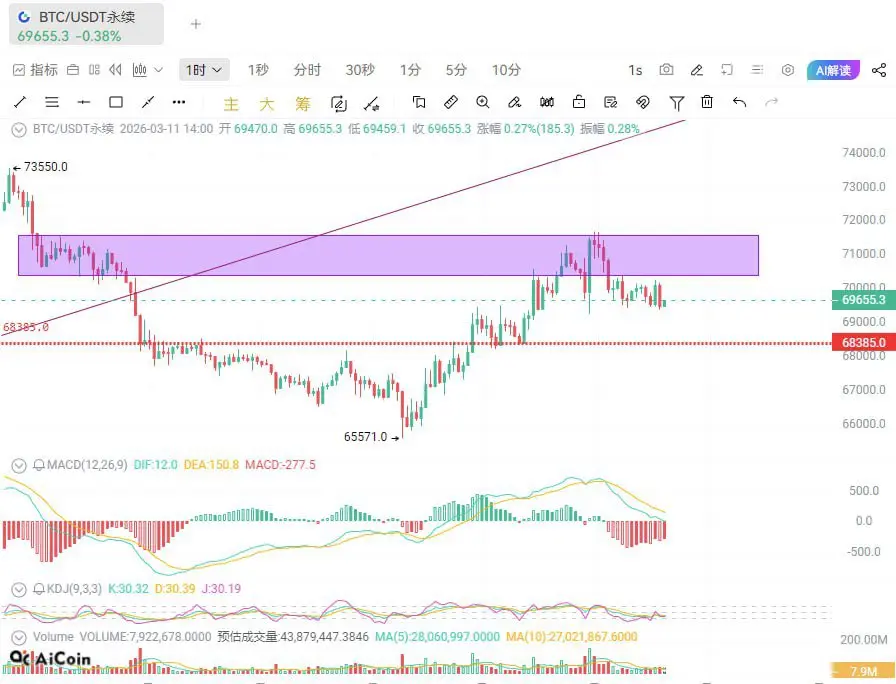
Task: Add a new chart tab with plus
Action: tap(196, 24)
